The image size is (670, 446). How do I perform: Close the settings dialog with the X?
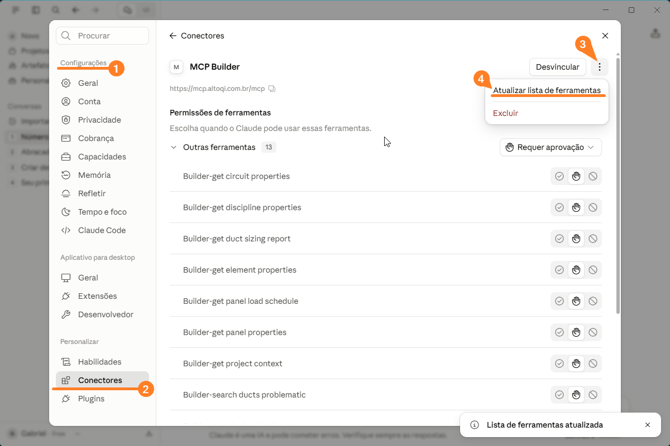pos(605,35)
